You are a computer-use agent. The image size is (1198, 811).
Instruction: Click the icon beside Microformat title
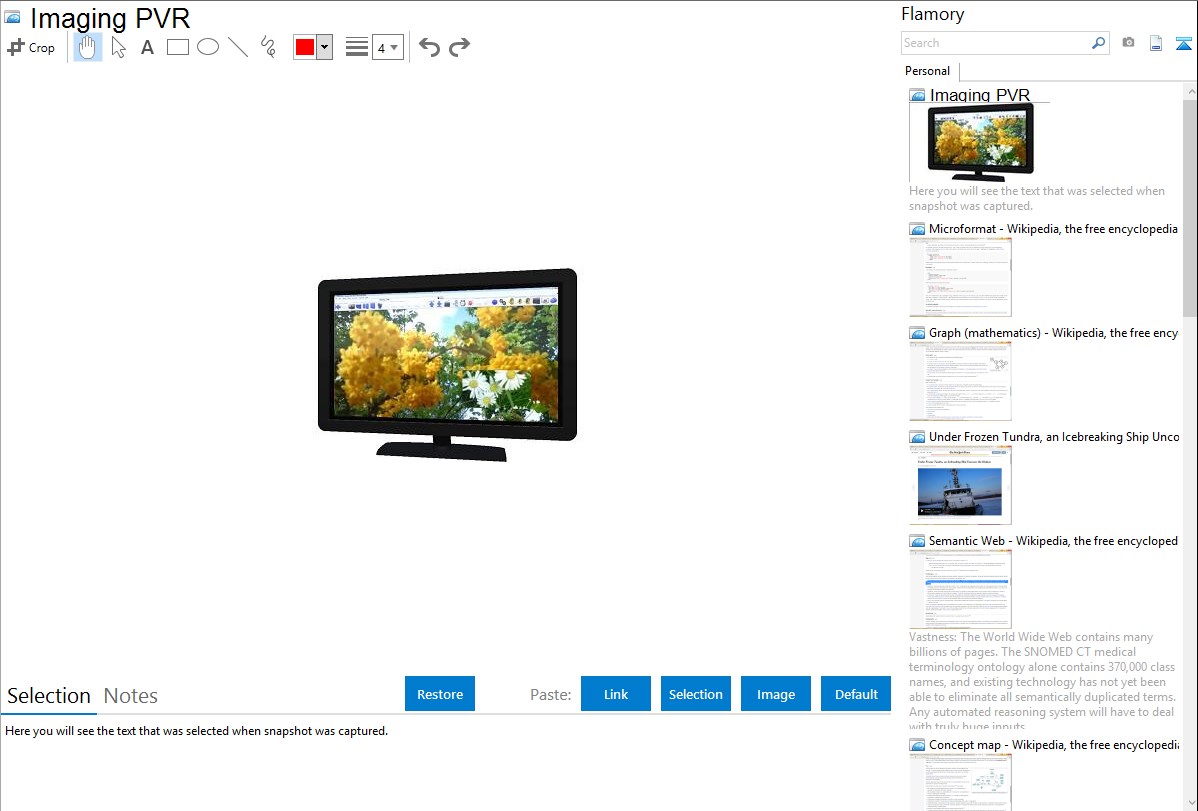point(918,229)
